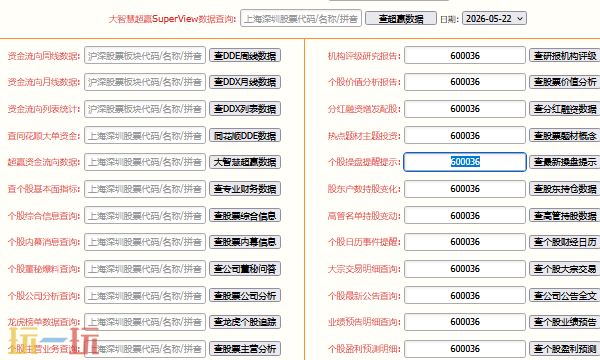
Task: Open the 日期 date dropdown 2026-05-22
Action: point(494,18)
